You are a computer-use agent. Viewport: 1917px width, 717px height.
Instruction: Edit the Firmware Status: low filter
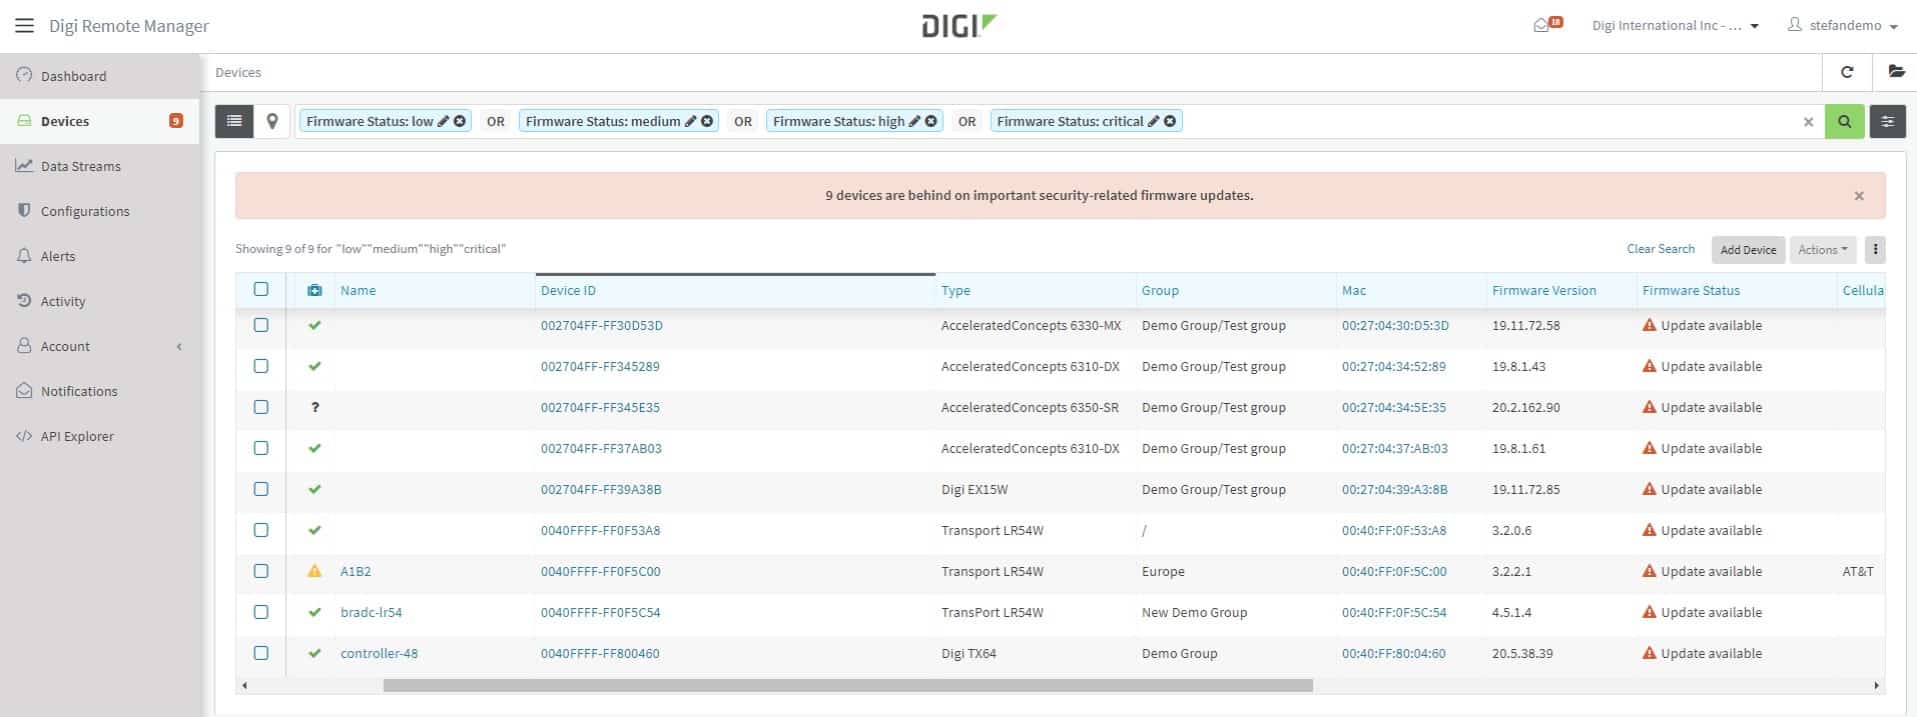tap(443, 121)
